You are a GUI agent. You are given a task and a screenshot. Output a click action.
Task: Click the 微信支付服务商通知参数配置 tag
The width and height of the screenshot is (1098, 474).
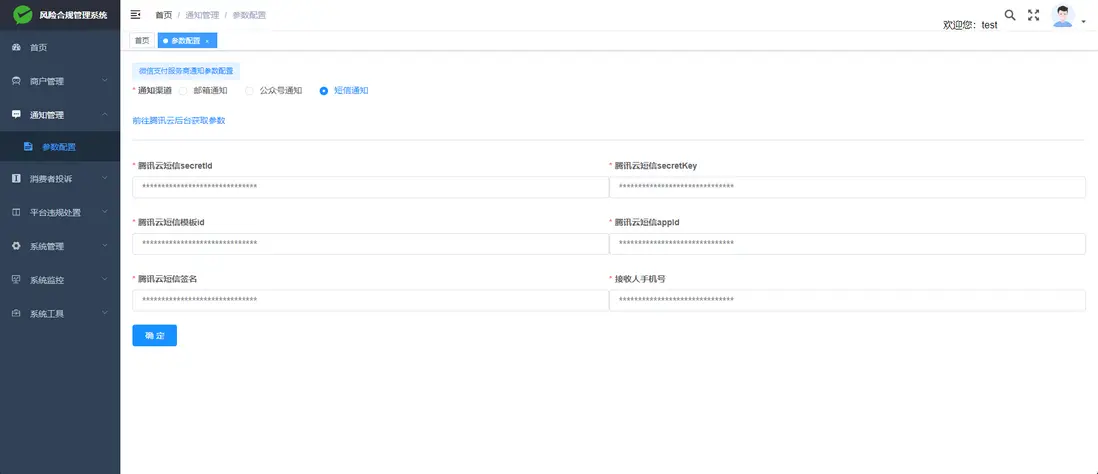point(186,71)
